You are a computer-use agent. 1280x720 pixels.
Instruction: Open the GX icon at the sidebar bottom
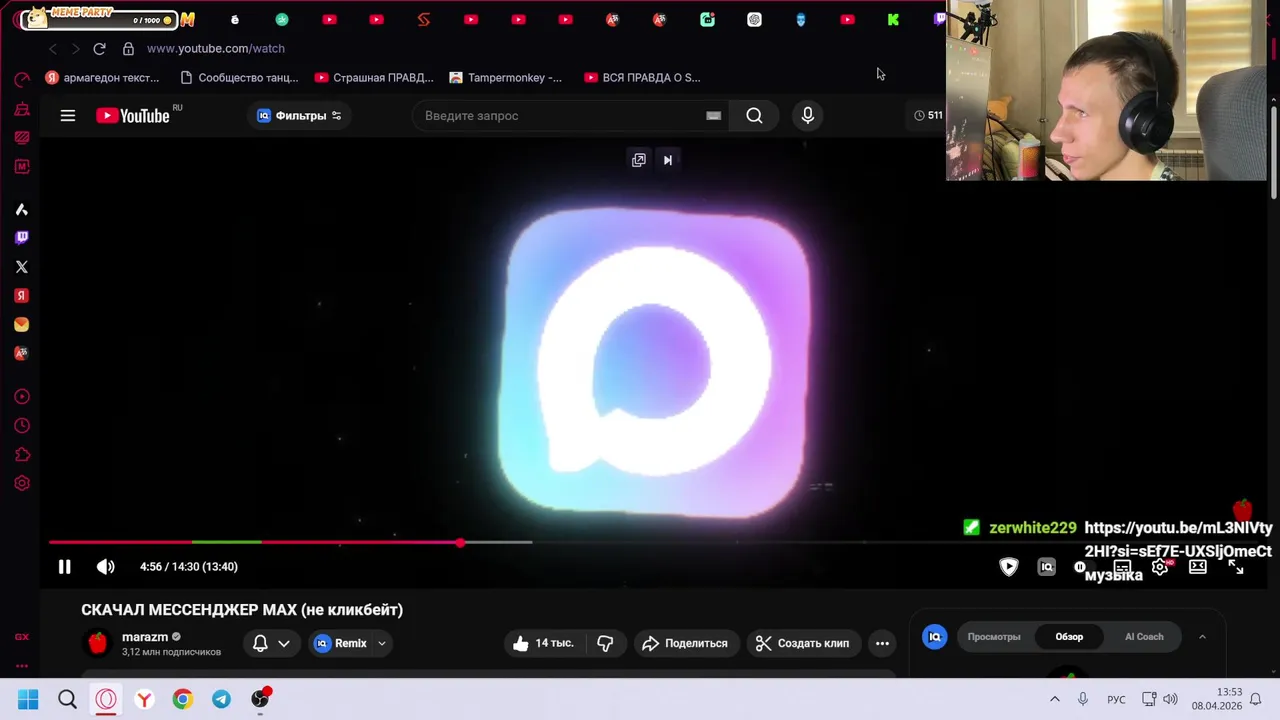(x=22, y=637)
